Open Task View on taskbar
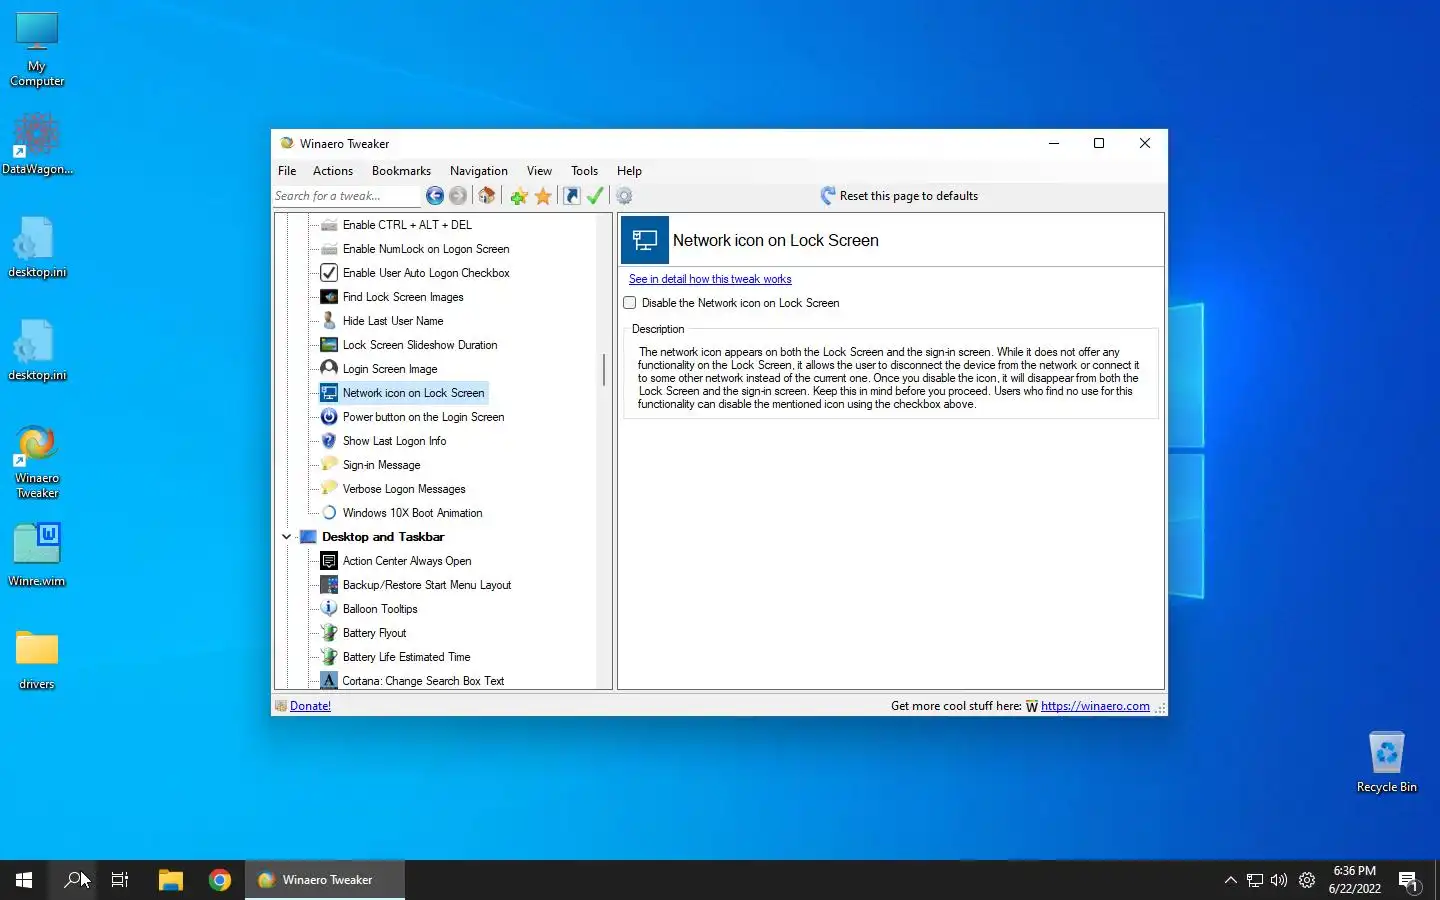Screen dimensions: 1440x900 (x=120, y=880)
